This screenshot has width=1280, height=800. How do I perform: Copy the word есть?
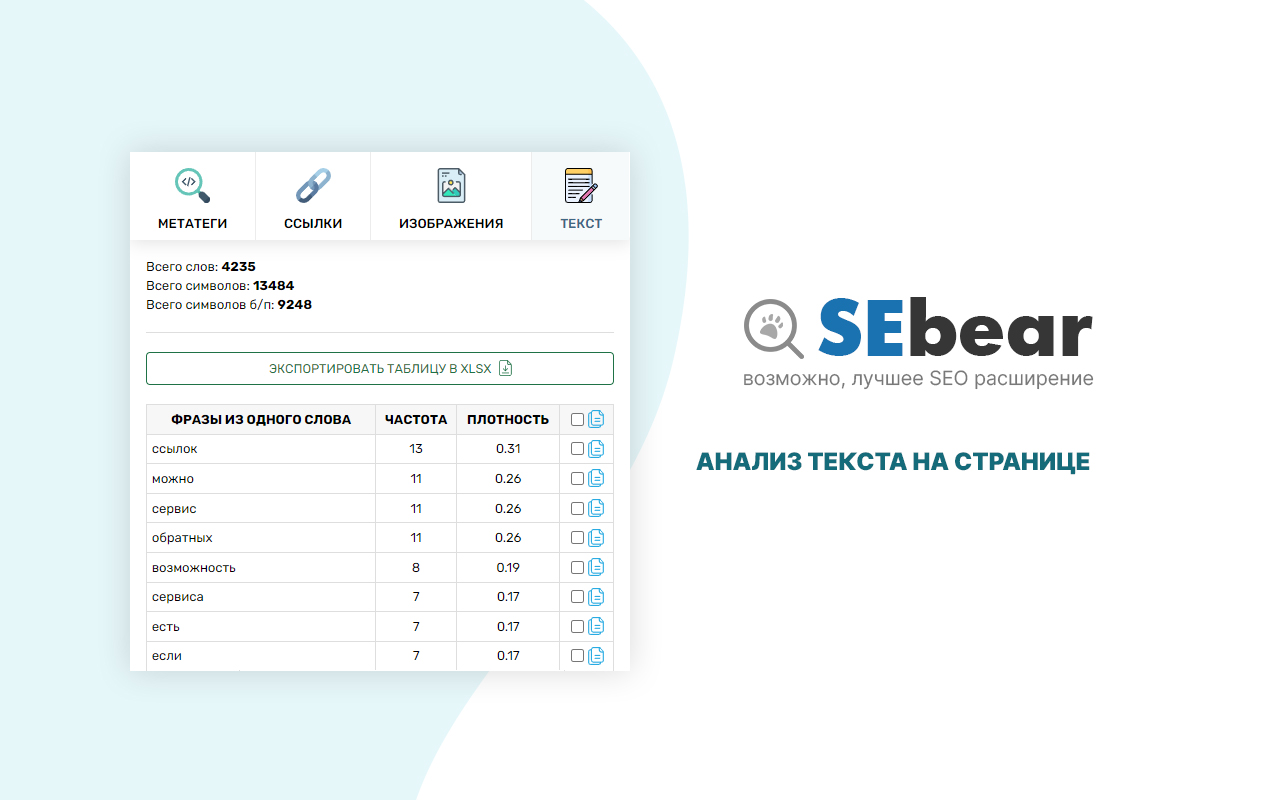coord(596,626)
